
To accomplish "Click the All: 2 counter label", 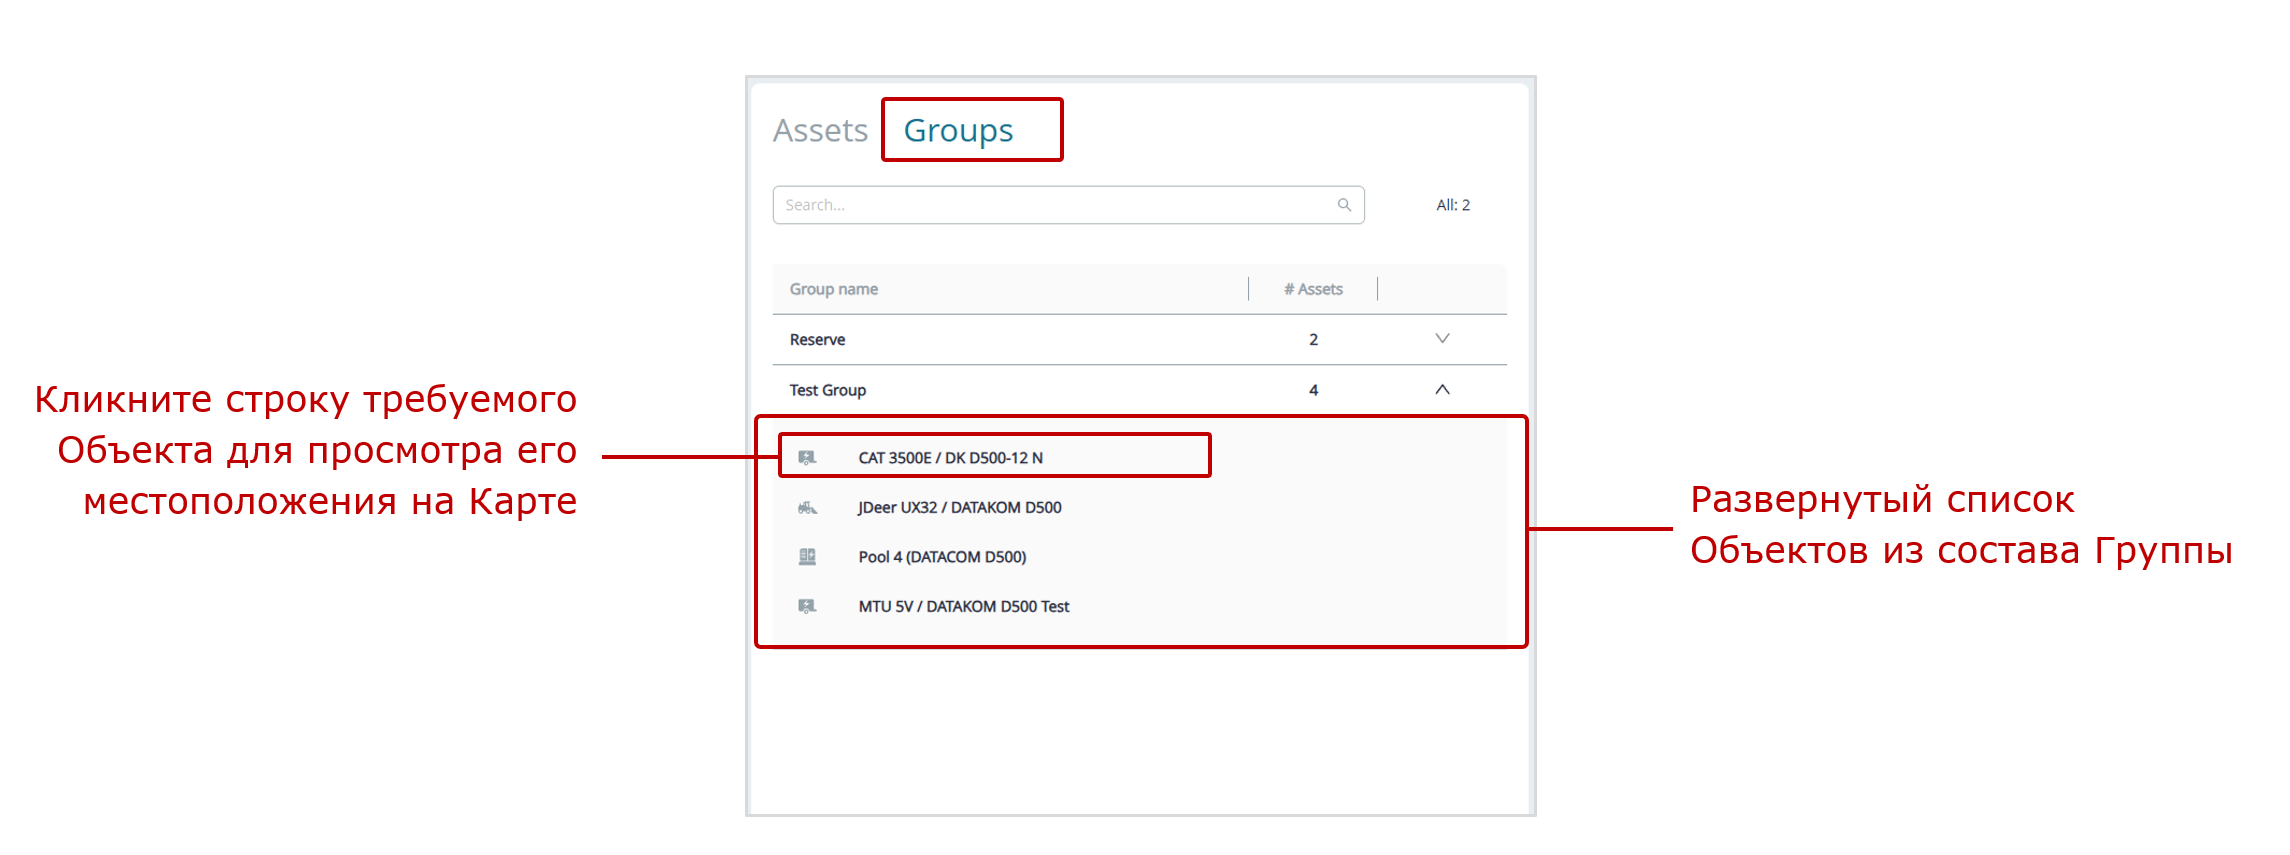I will [x=1452, y=205].
